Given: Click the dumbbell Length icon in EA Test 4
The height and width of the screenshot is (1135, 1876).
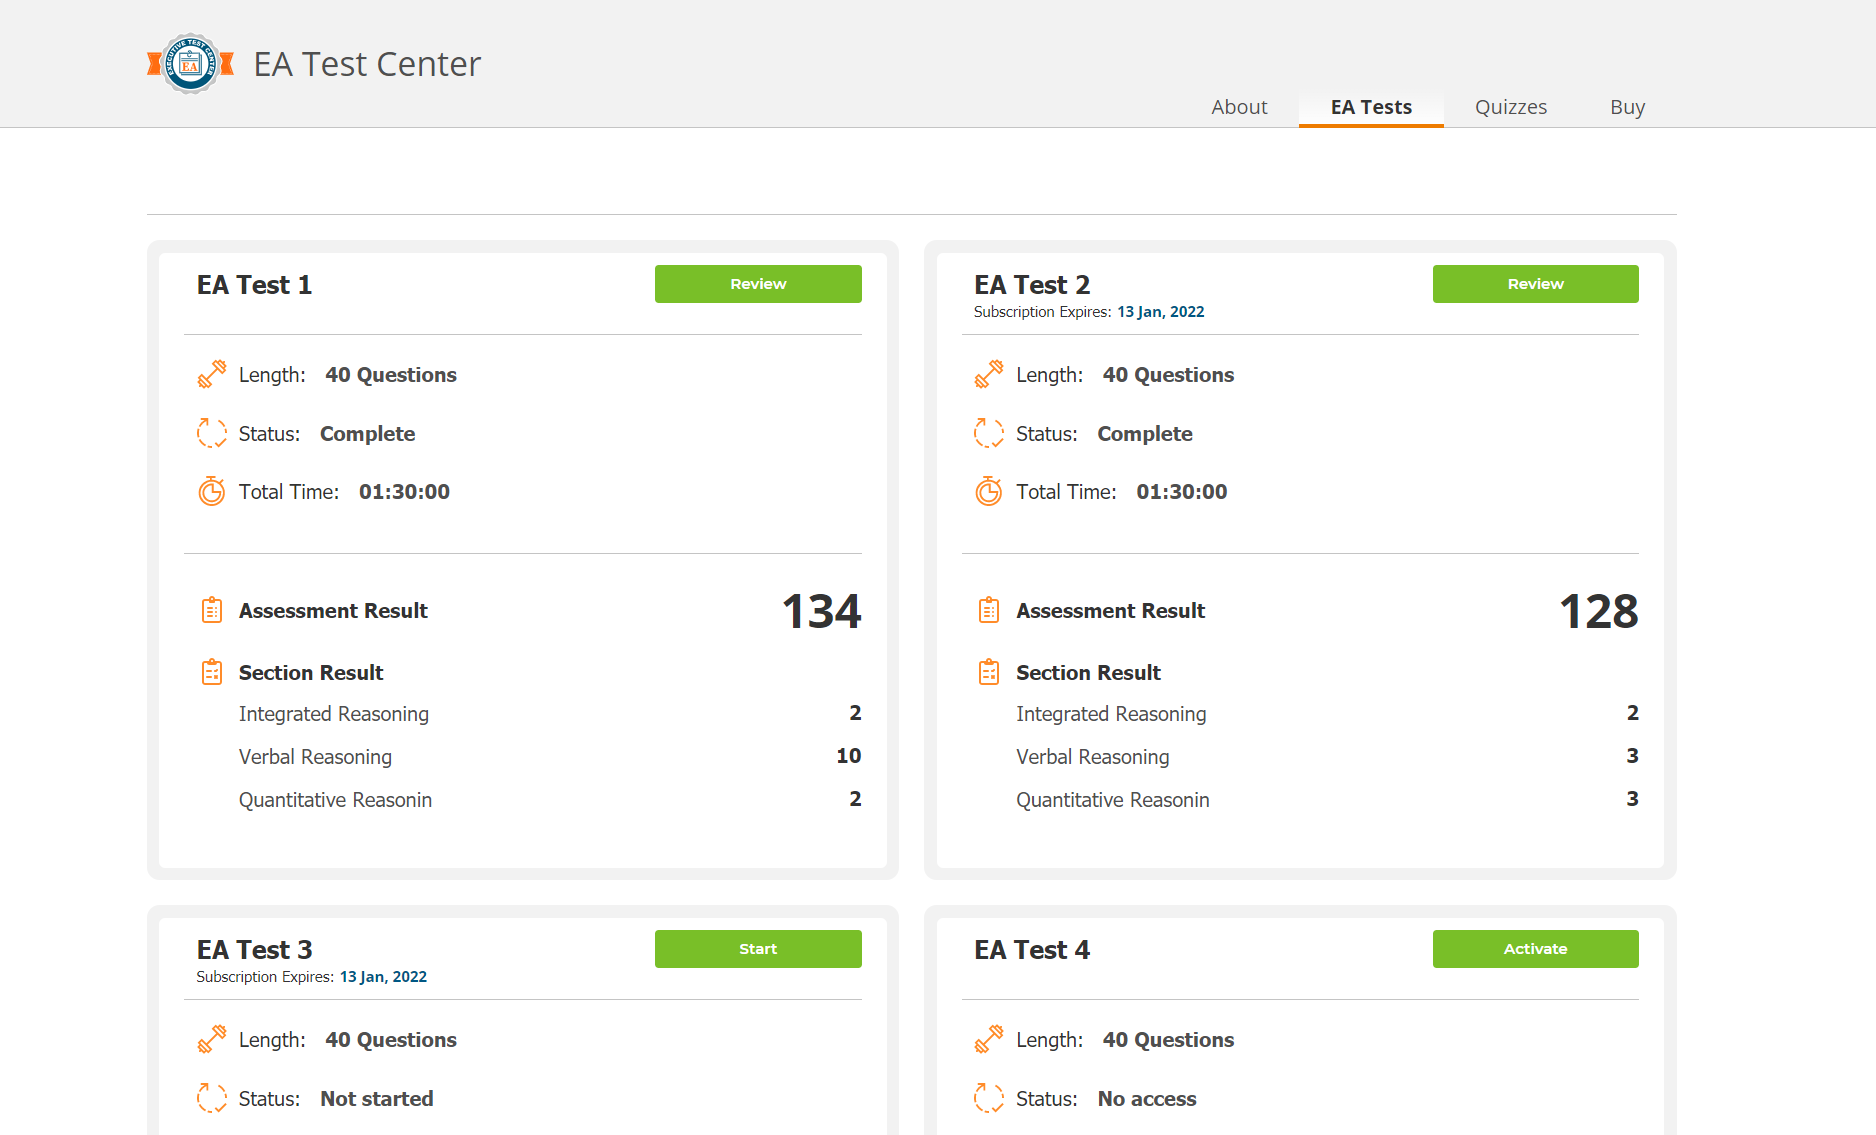Looking at the screenshot, I should pos(988,1040).
